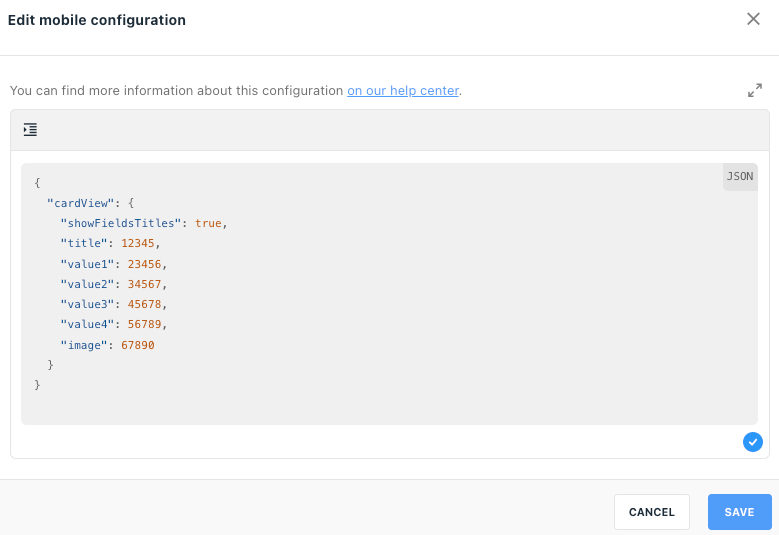Image resolution: width=779 pixels, height=535 pixels.
Task: Close the Edit mobile configuration dialog
Action: click(753, 19)
